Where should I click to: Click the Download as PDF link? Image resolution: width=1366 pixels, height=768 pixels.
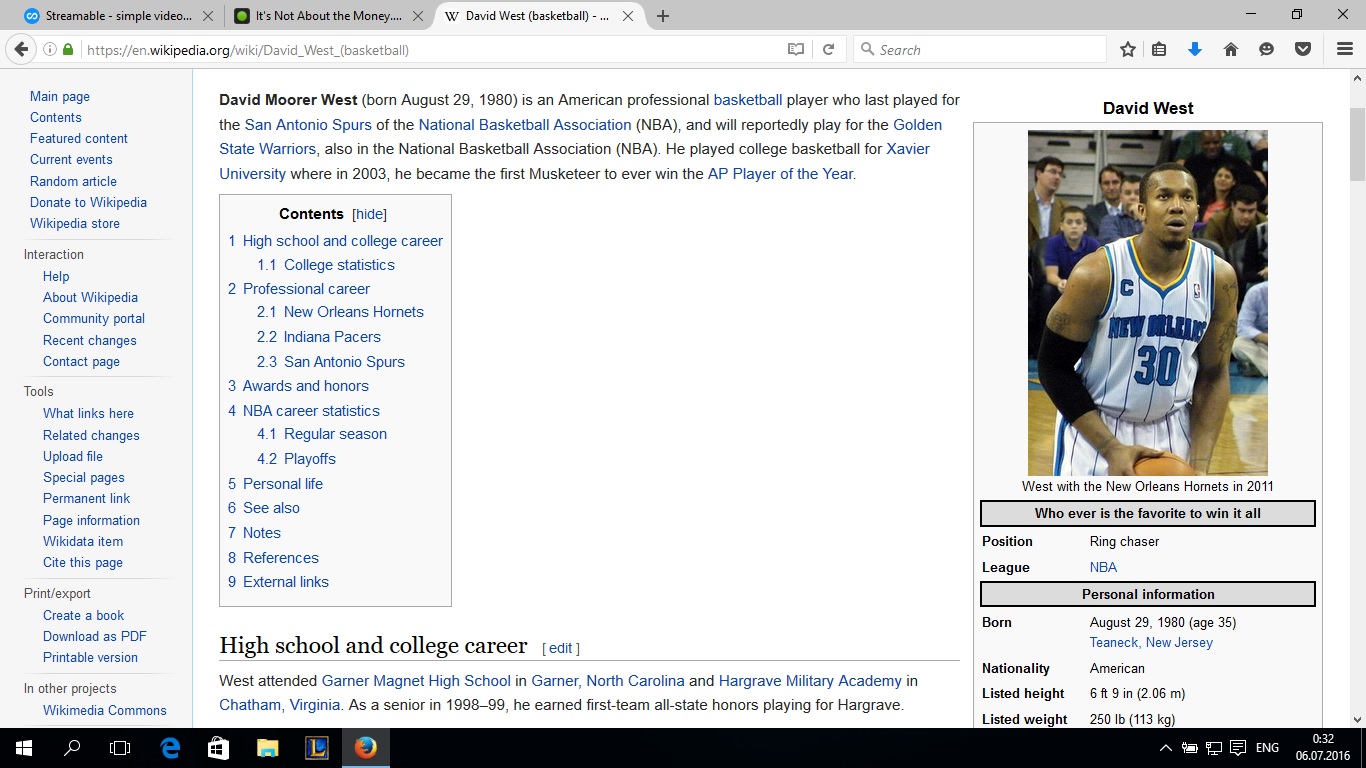pyautogui.click(x=95, y=636)
